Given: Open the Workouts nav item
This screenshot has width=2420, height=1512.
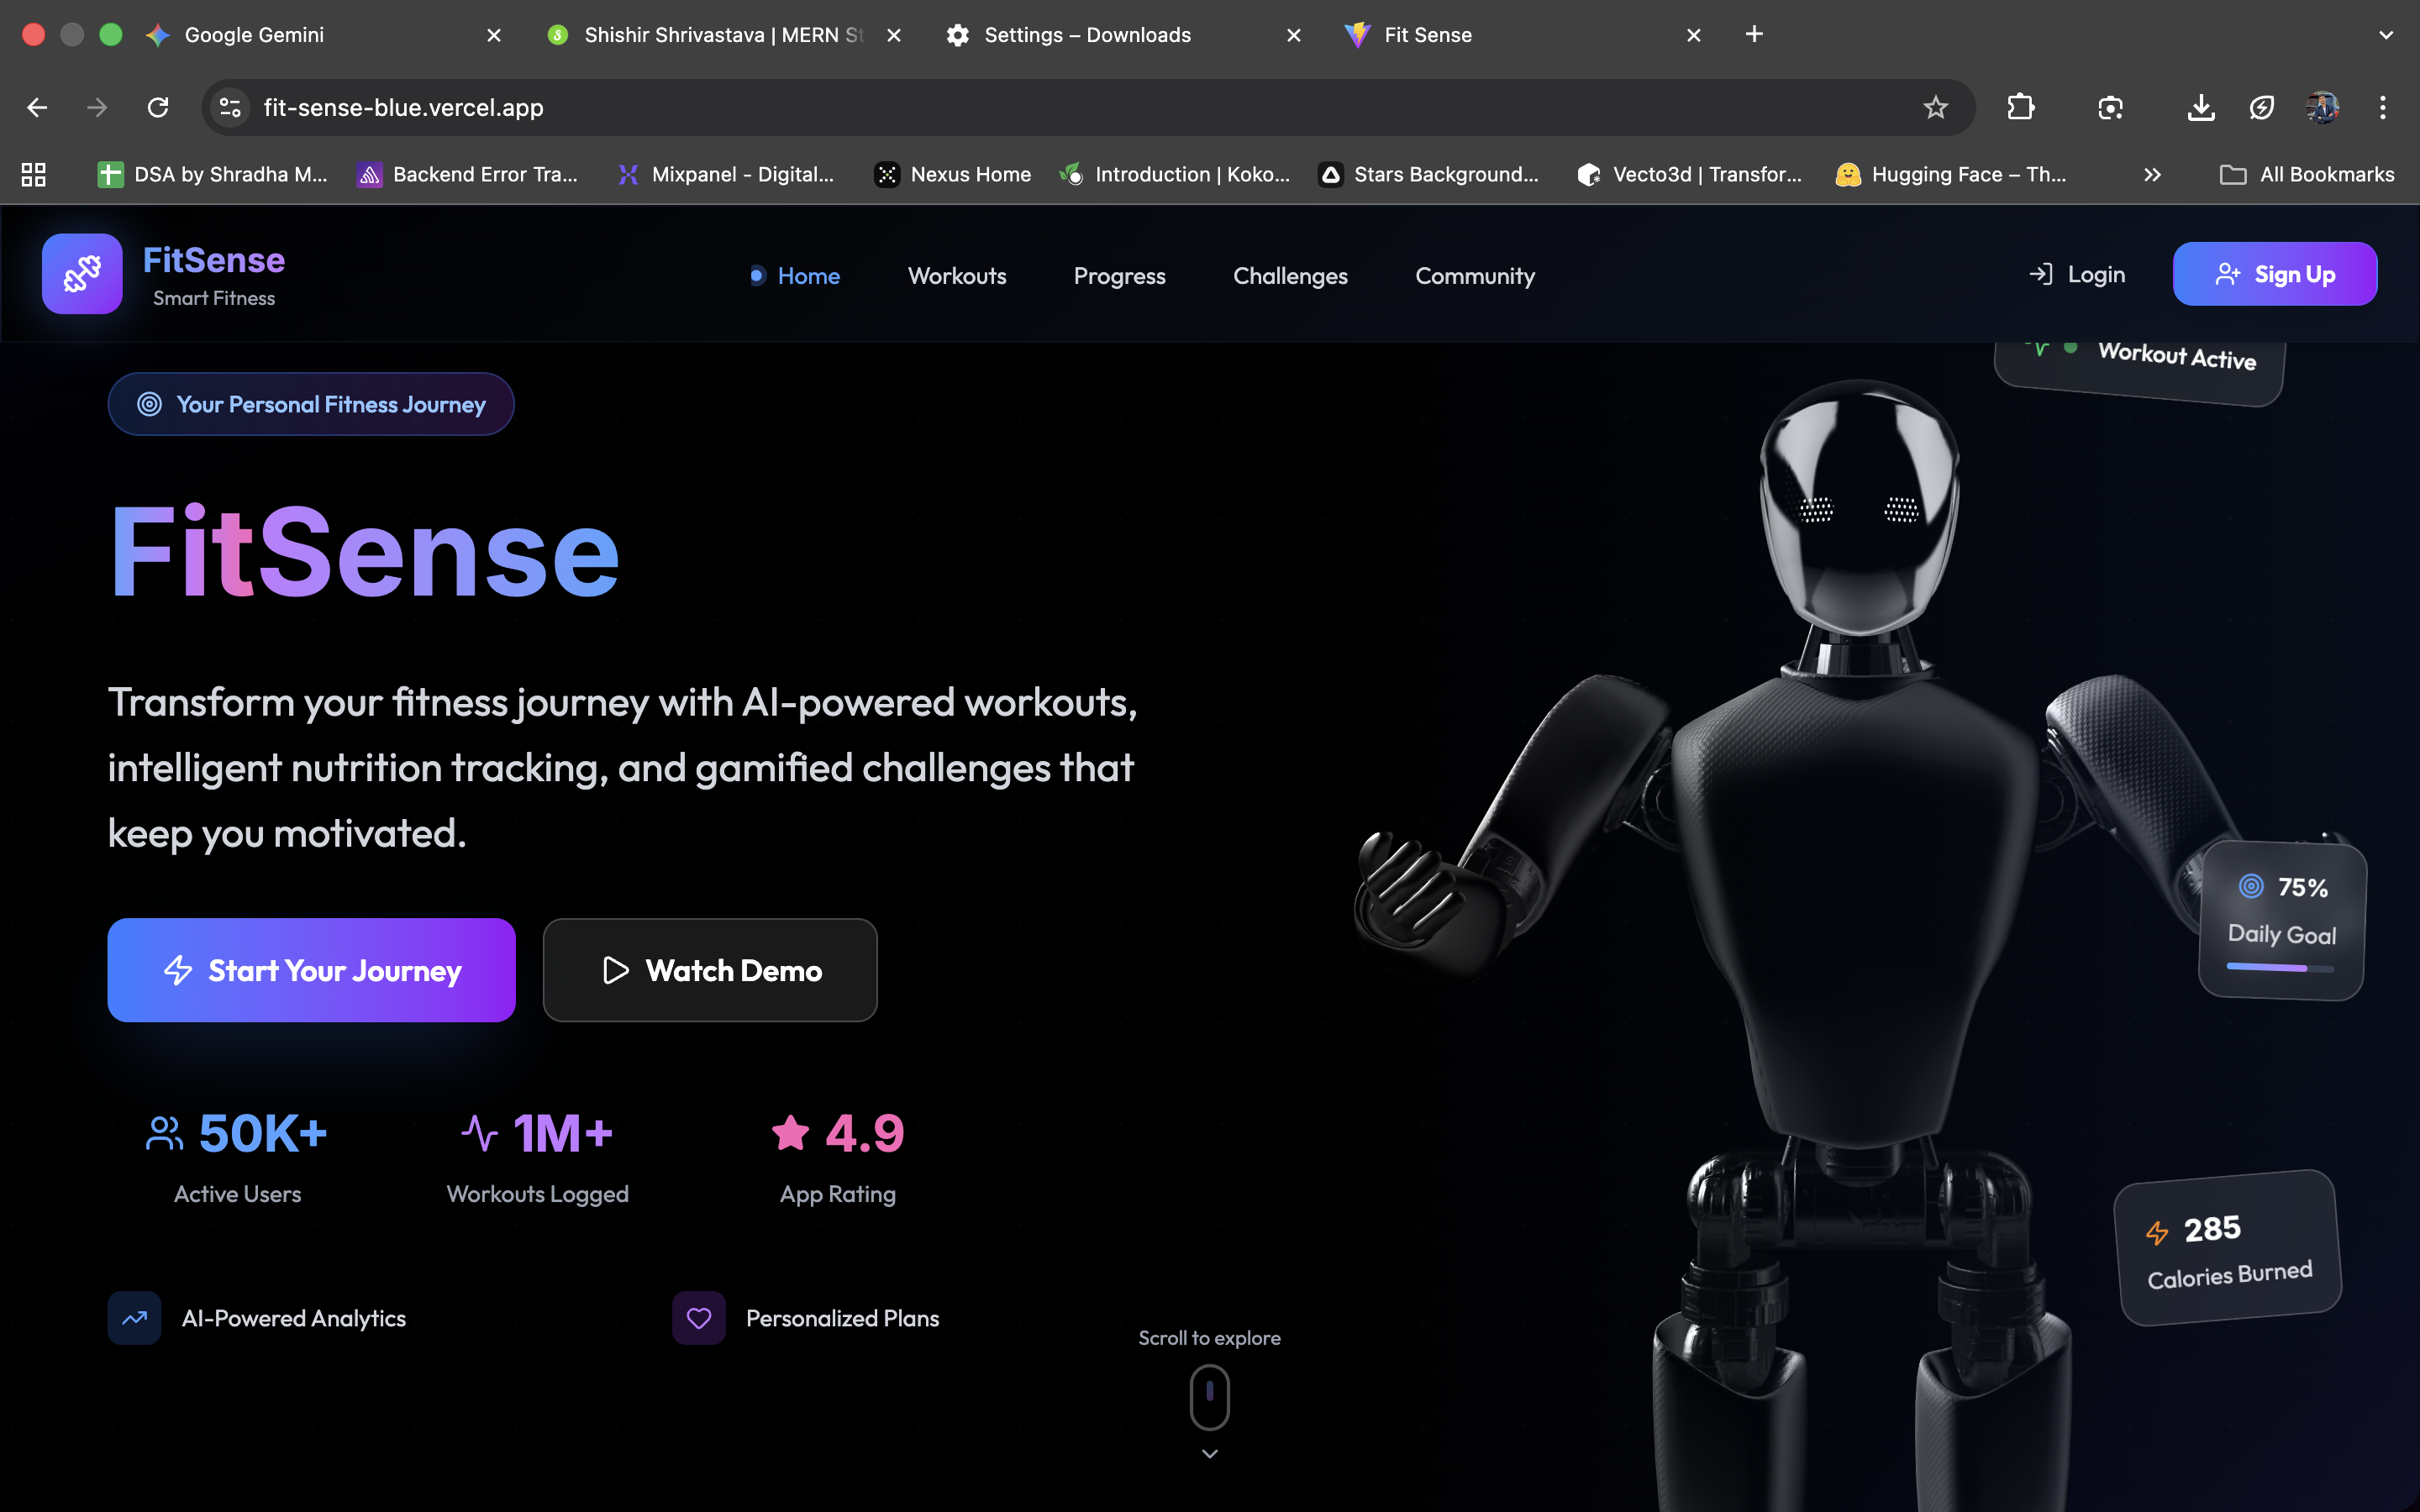Looking at the screenshot, I should point(957,276).
